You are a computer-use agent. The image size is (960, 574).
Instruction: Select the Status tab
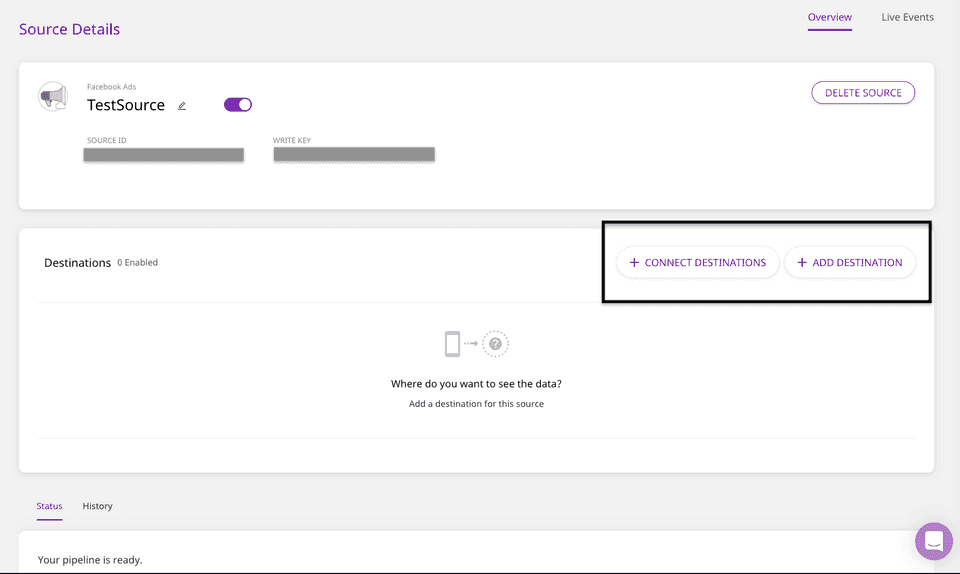(49, 506)
